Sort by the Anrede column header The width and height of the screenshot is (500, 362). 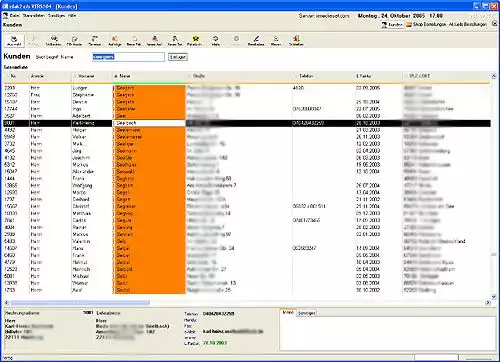[x=49, y=76]
